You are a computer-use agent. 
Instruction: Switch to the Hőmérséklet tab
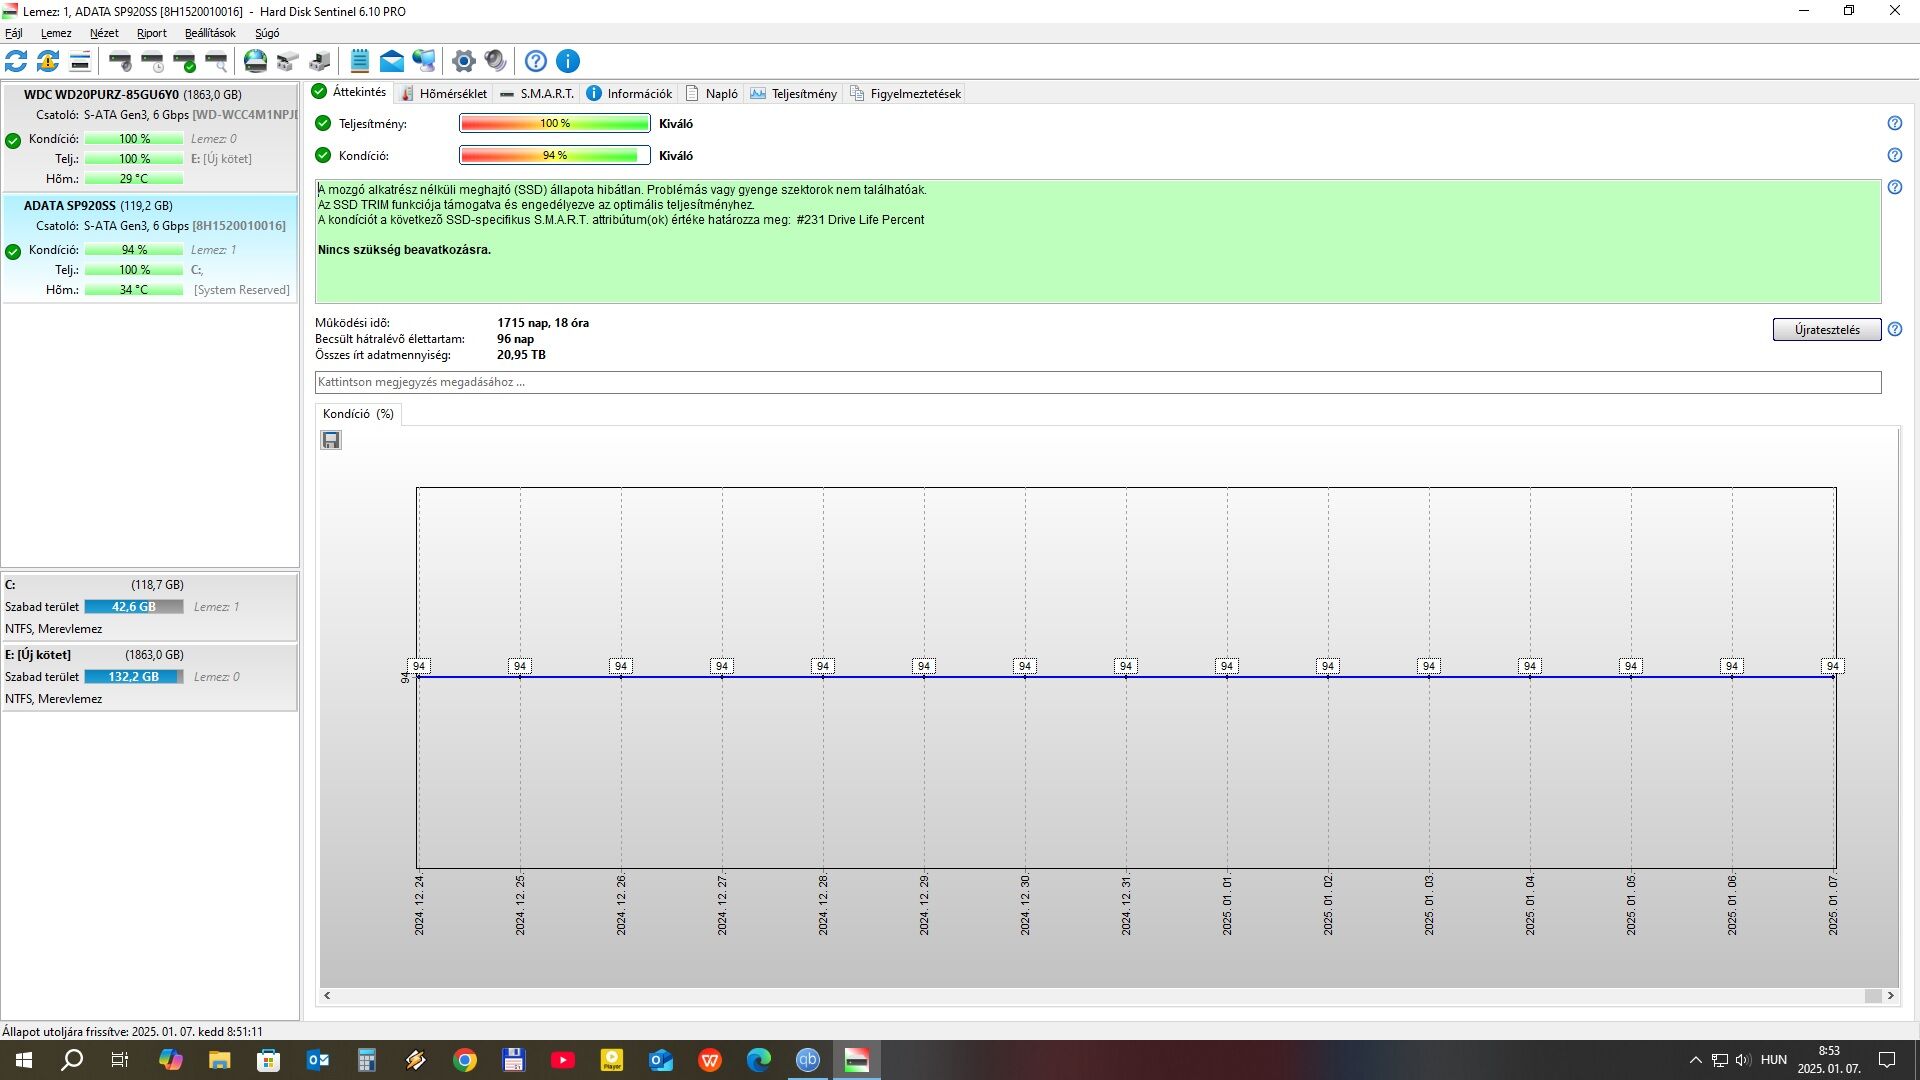pos(443,94)
